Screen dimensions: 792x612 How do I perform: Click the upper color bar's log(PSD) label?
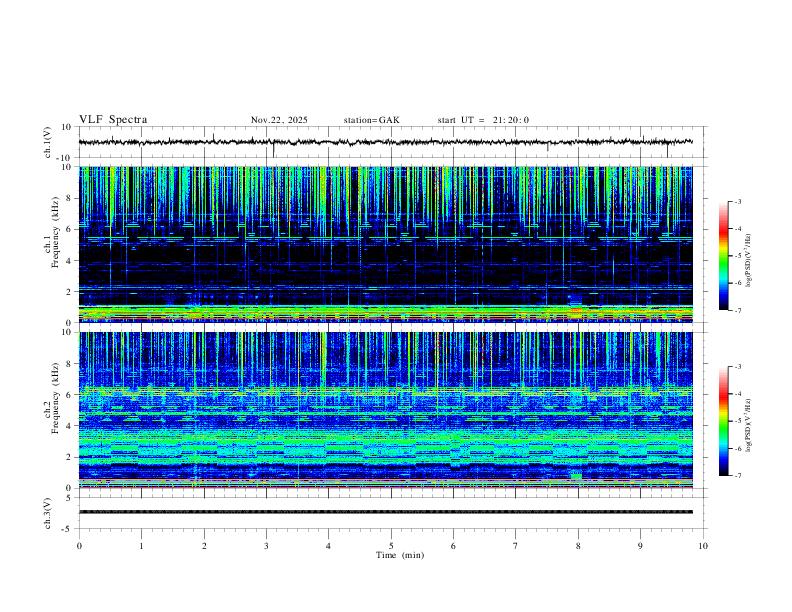click(x=749, y=260)
